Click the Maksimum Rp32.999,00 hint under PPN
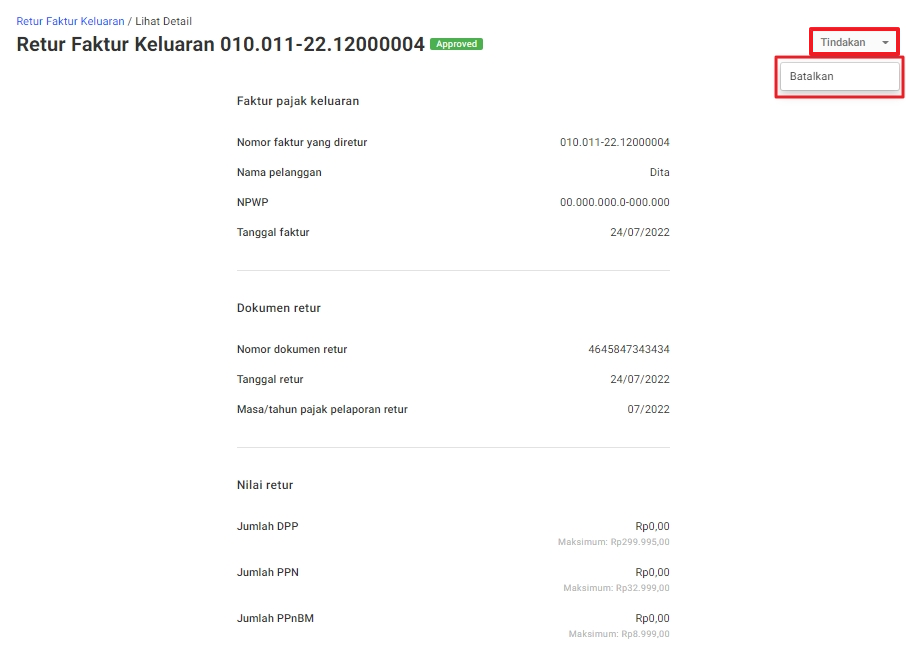Screen dimensions: 906x656 (616, 588)
